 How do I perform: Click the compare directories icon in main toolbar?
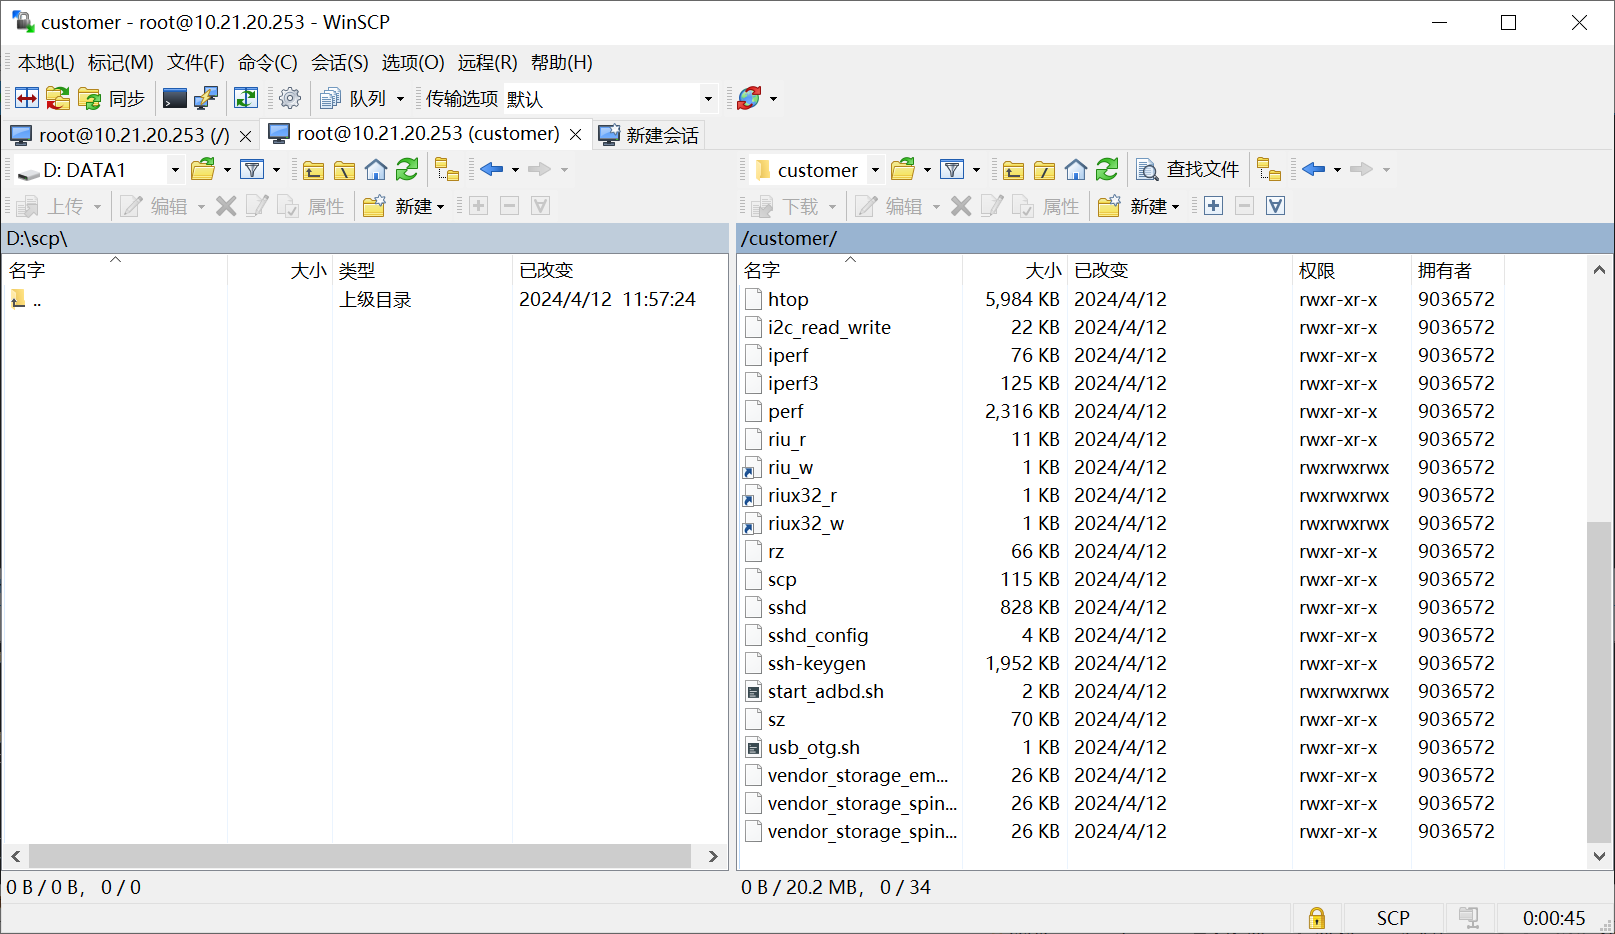pyautogui.click(x=27, y=98)
